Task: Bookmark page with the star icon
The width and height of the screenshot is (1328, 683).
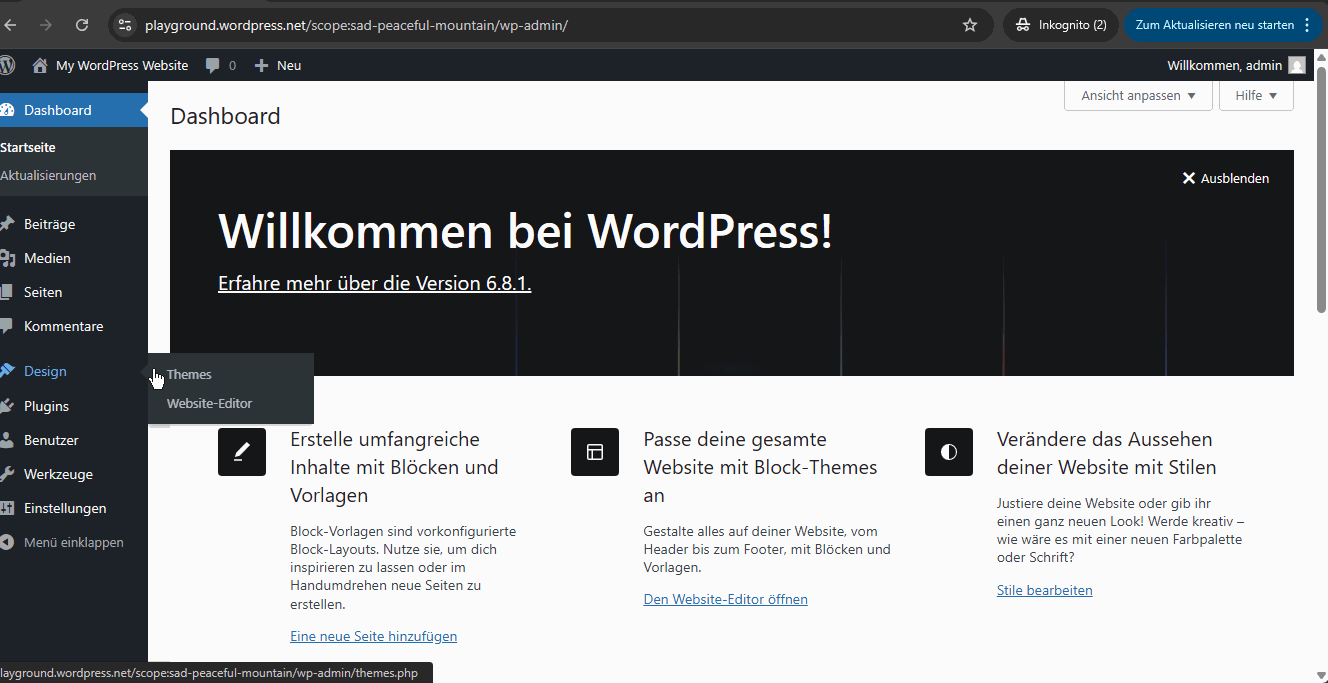Action: pyautogui.click(x=970, y=25)
